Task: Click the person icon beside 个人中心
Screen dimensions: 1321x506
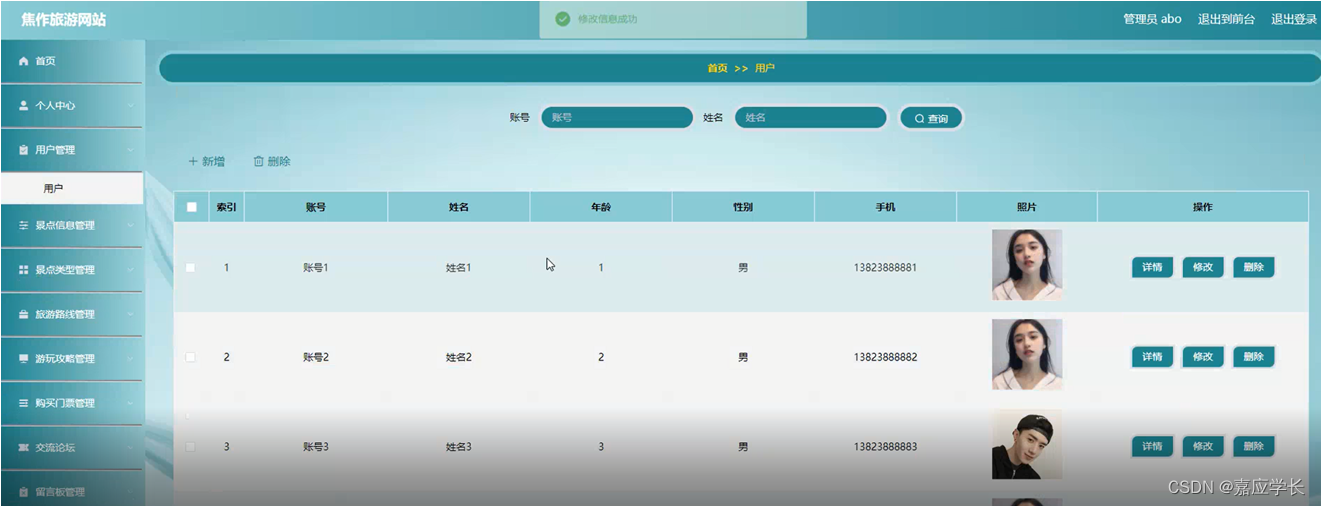Action: [x=24, y=106]
